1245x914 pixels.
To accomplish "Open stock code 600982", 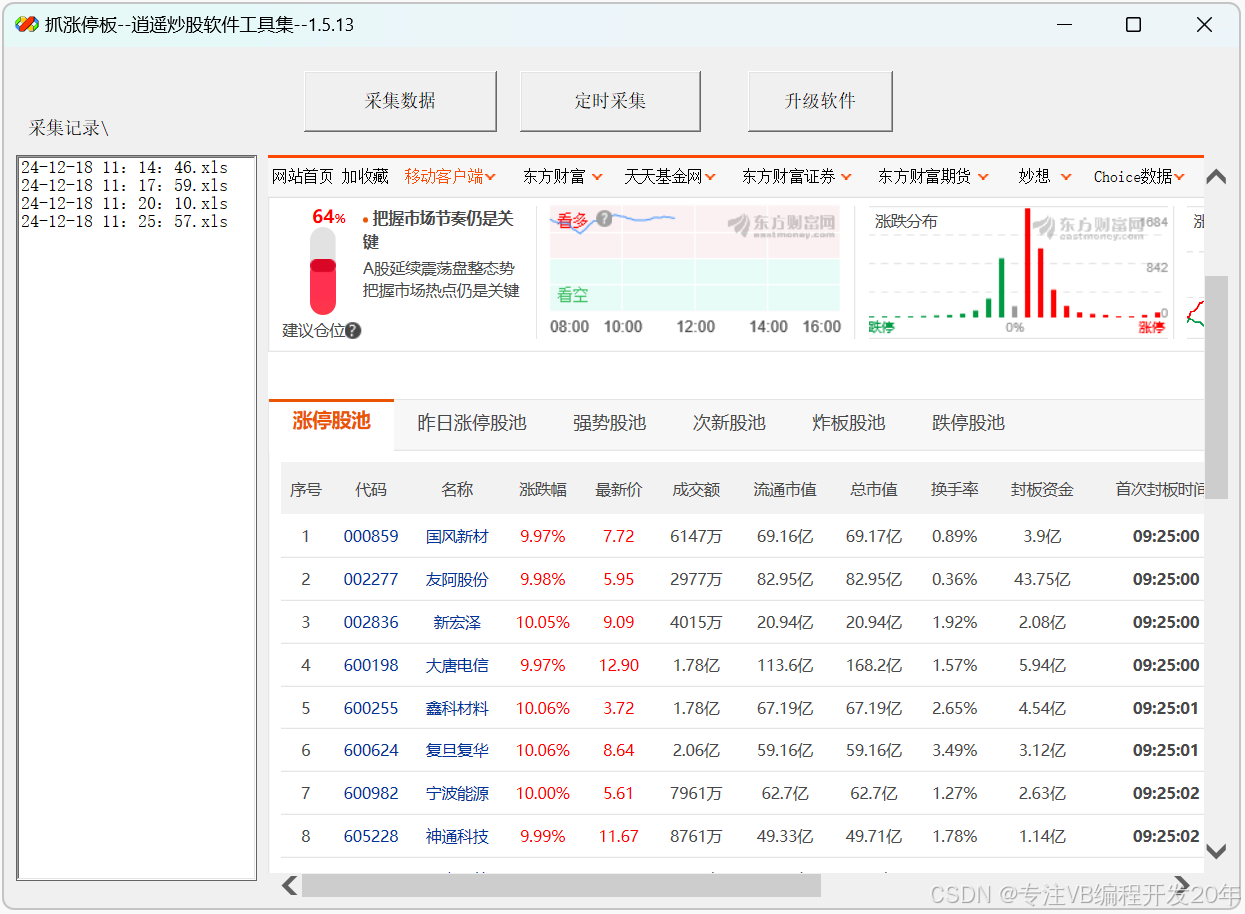I will 371,793.
